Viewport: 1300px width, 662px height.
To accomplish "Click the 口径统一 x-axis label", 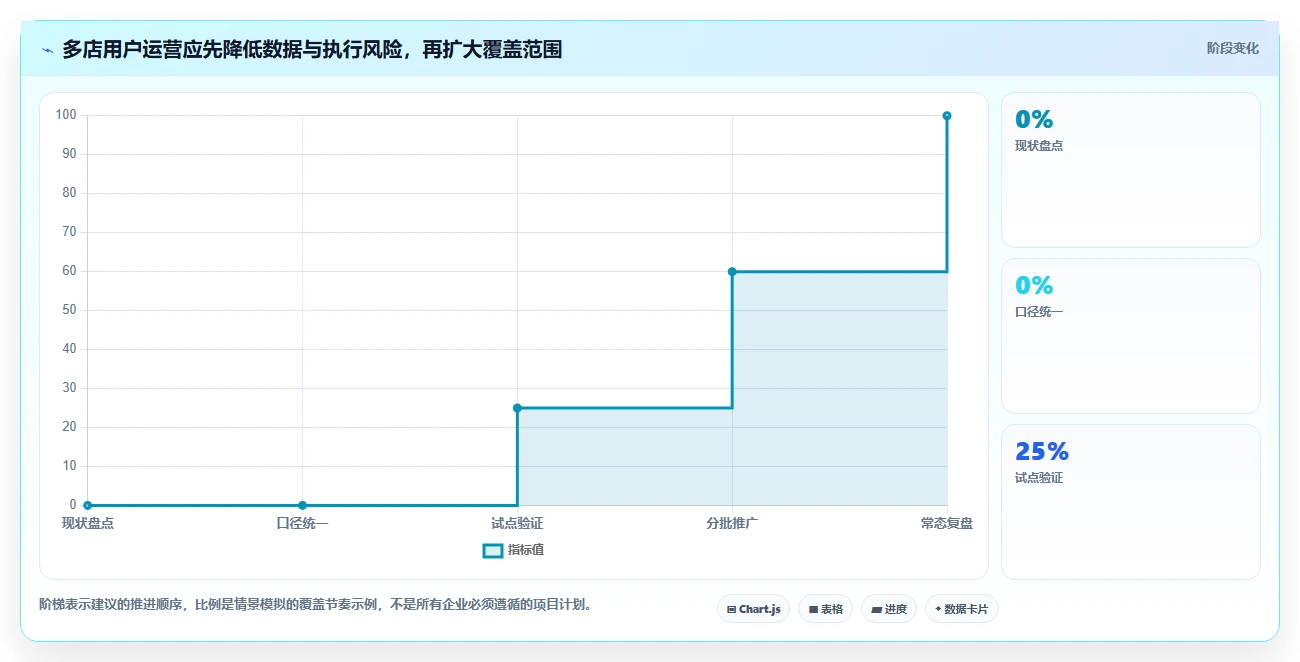I will [x=302, y=523].
